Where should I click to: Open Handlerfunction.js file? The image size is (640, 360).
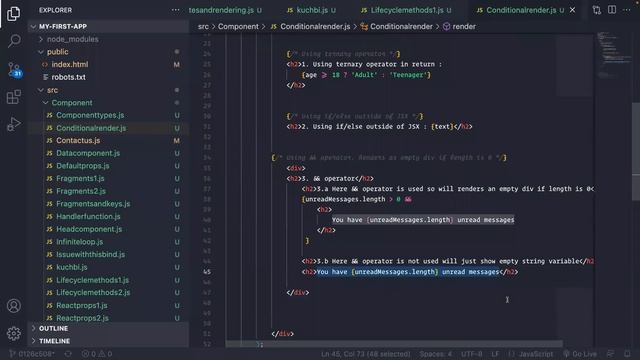[109, 216]
